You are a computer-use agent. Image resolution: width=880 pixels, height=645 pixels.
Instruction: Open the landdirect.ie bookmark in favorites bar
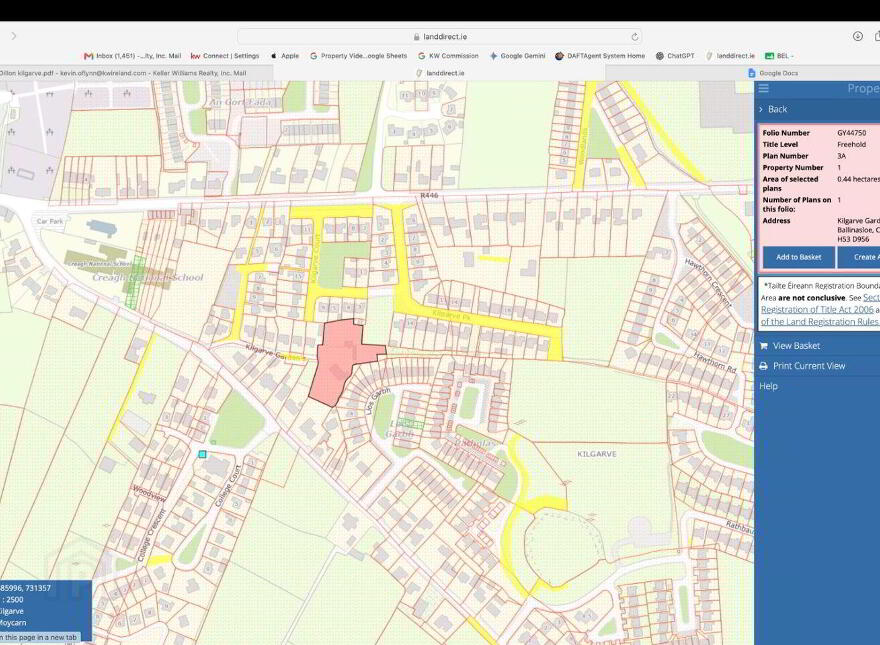(x=730, y=56)
